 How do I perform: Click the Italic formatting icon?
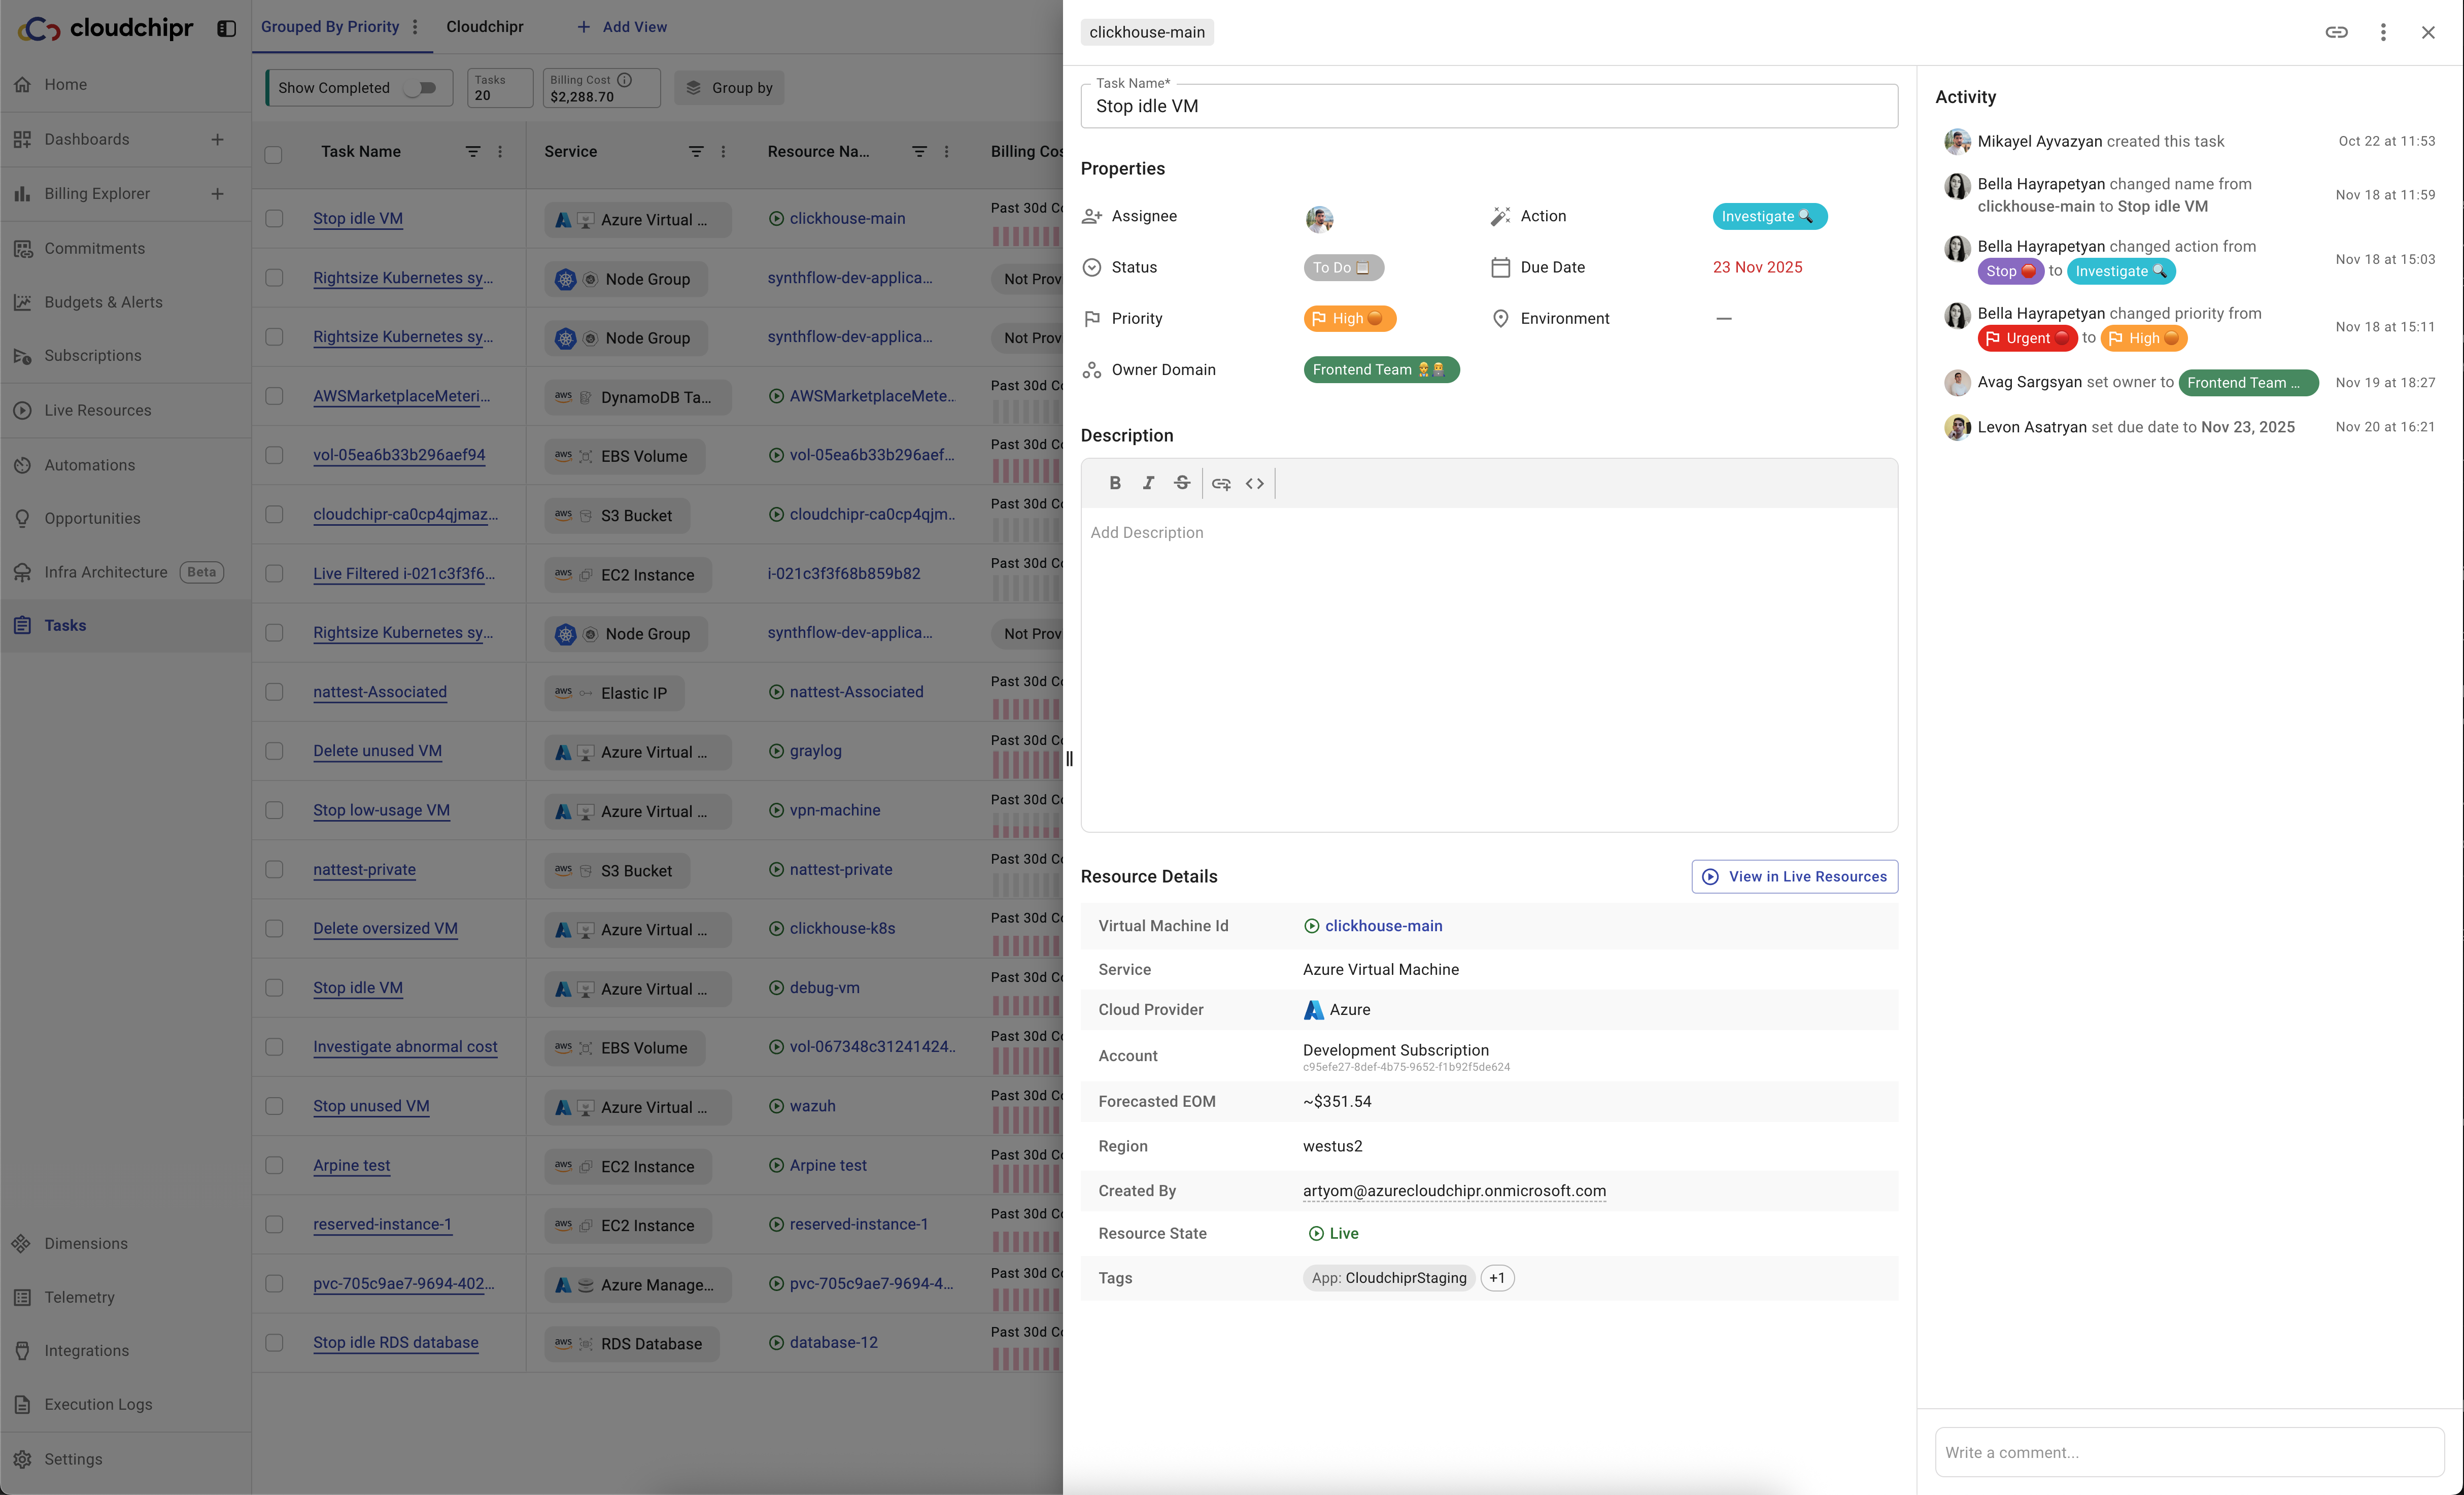tap(1148, 483)
